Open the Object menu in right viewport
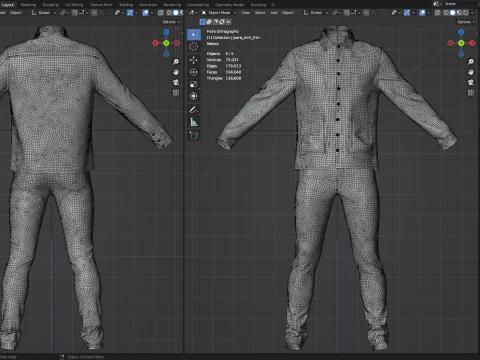The width and height of the screenshot is (480, 360). (288, 13)
